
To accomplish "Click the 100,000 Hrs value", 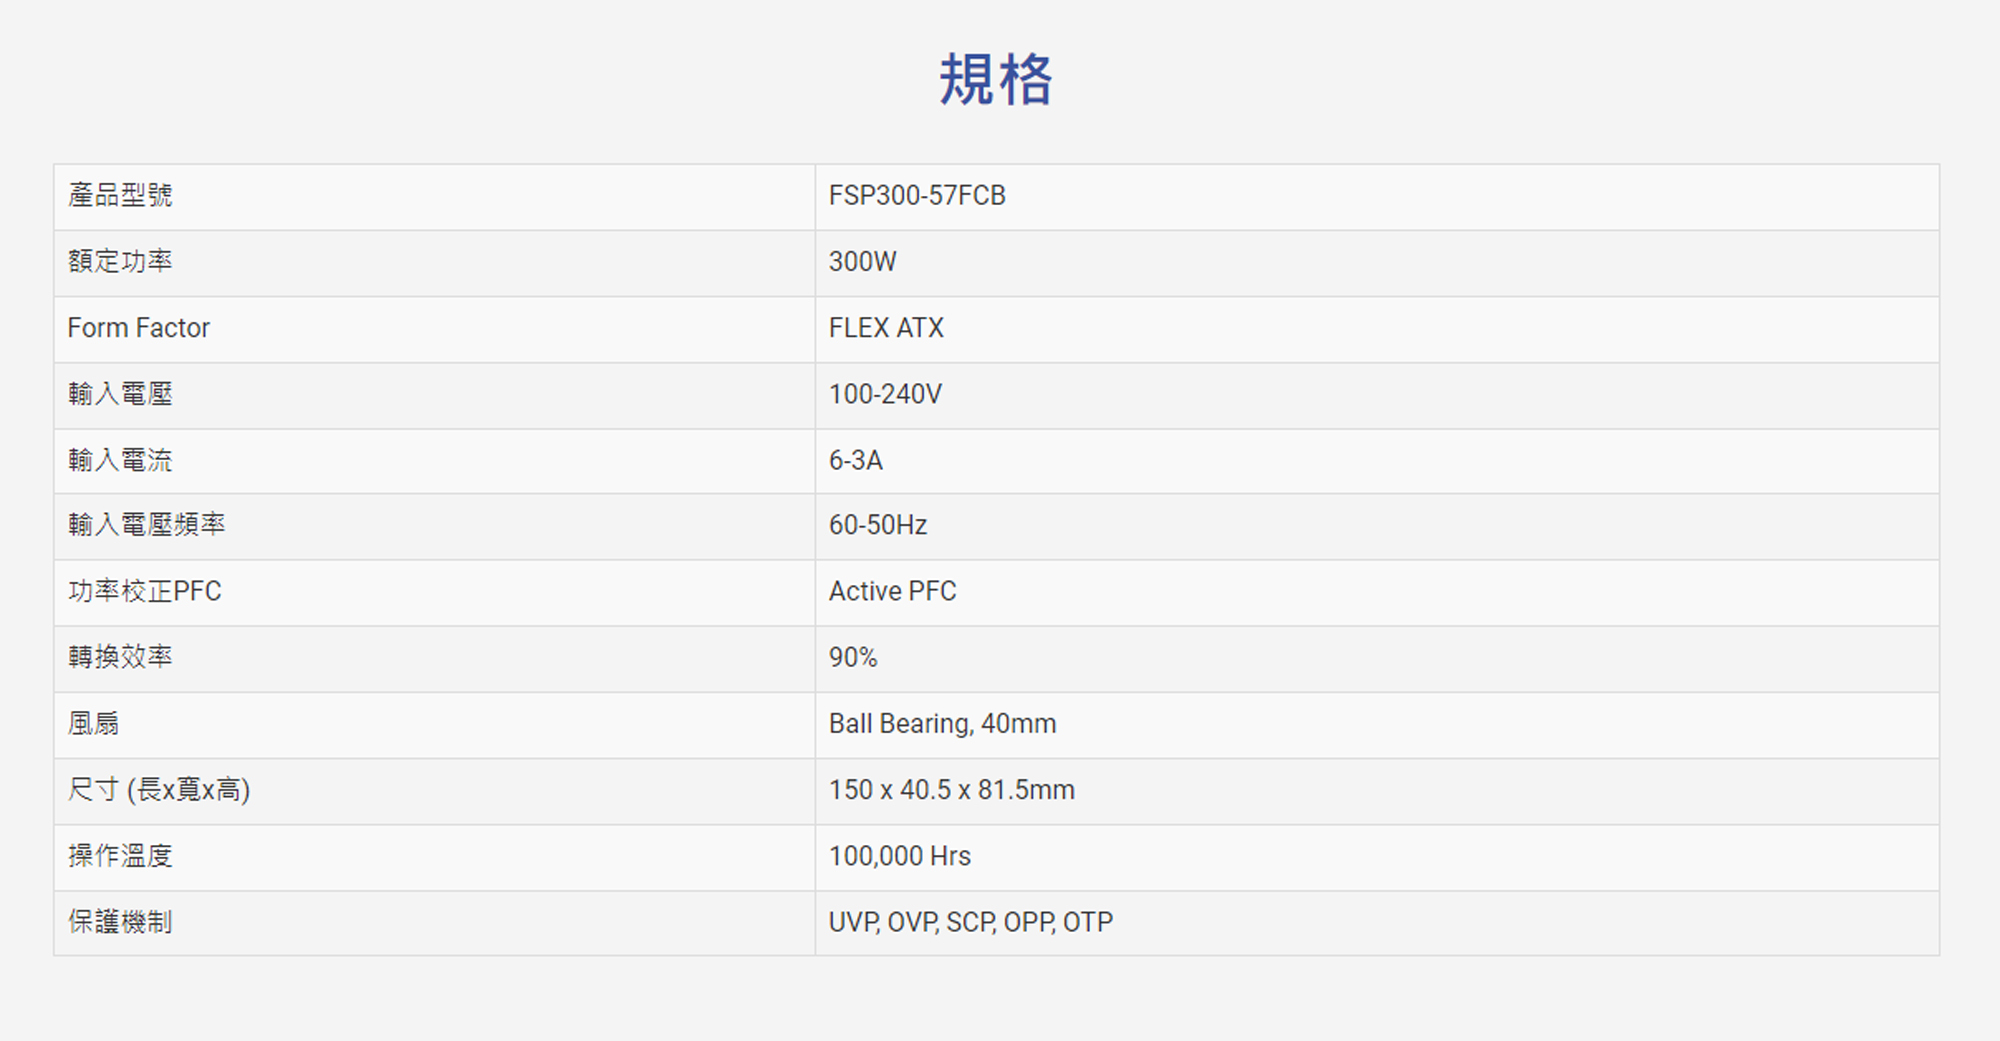I will tap(899, 857).
